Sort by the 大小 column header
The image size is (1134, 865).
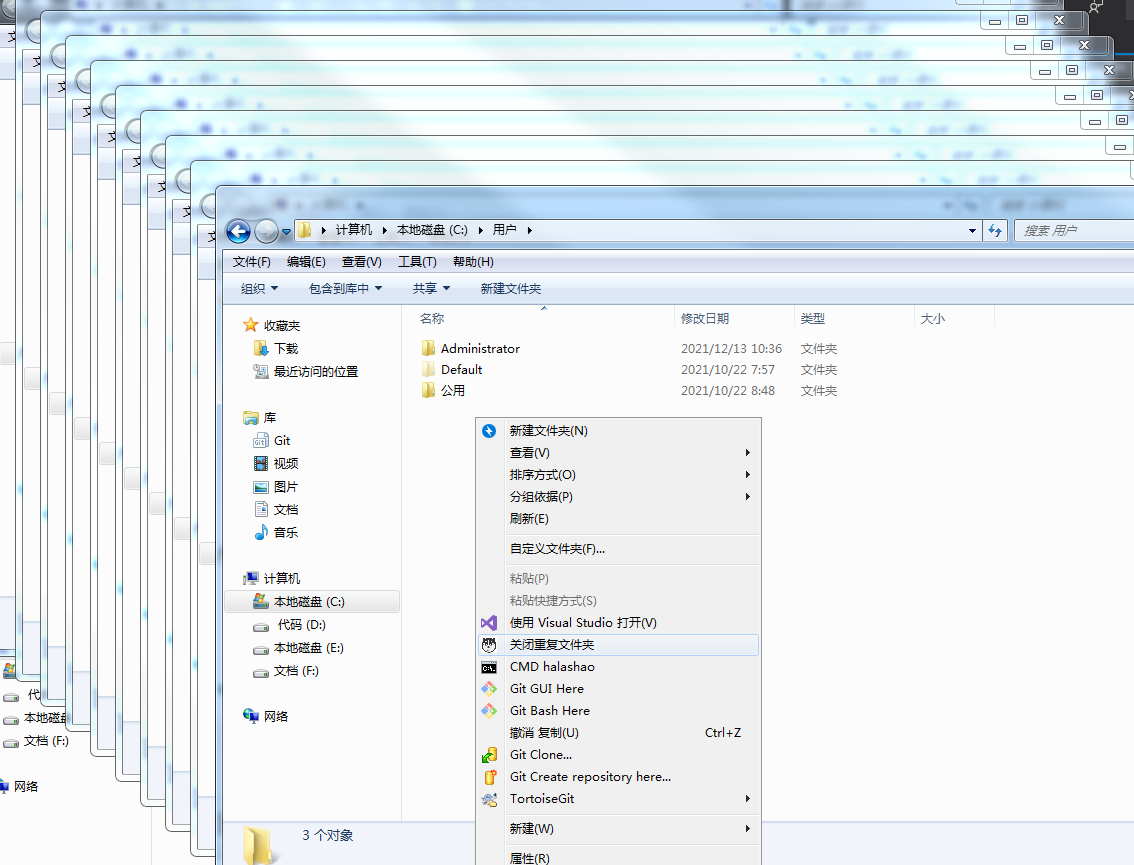[x=932, y=318]
